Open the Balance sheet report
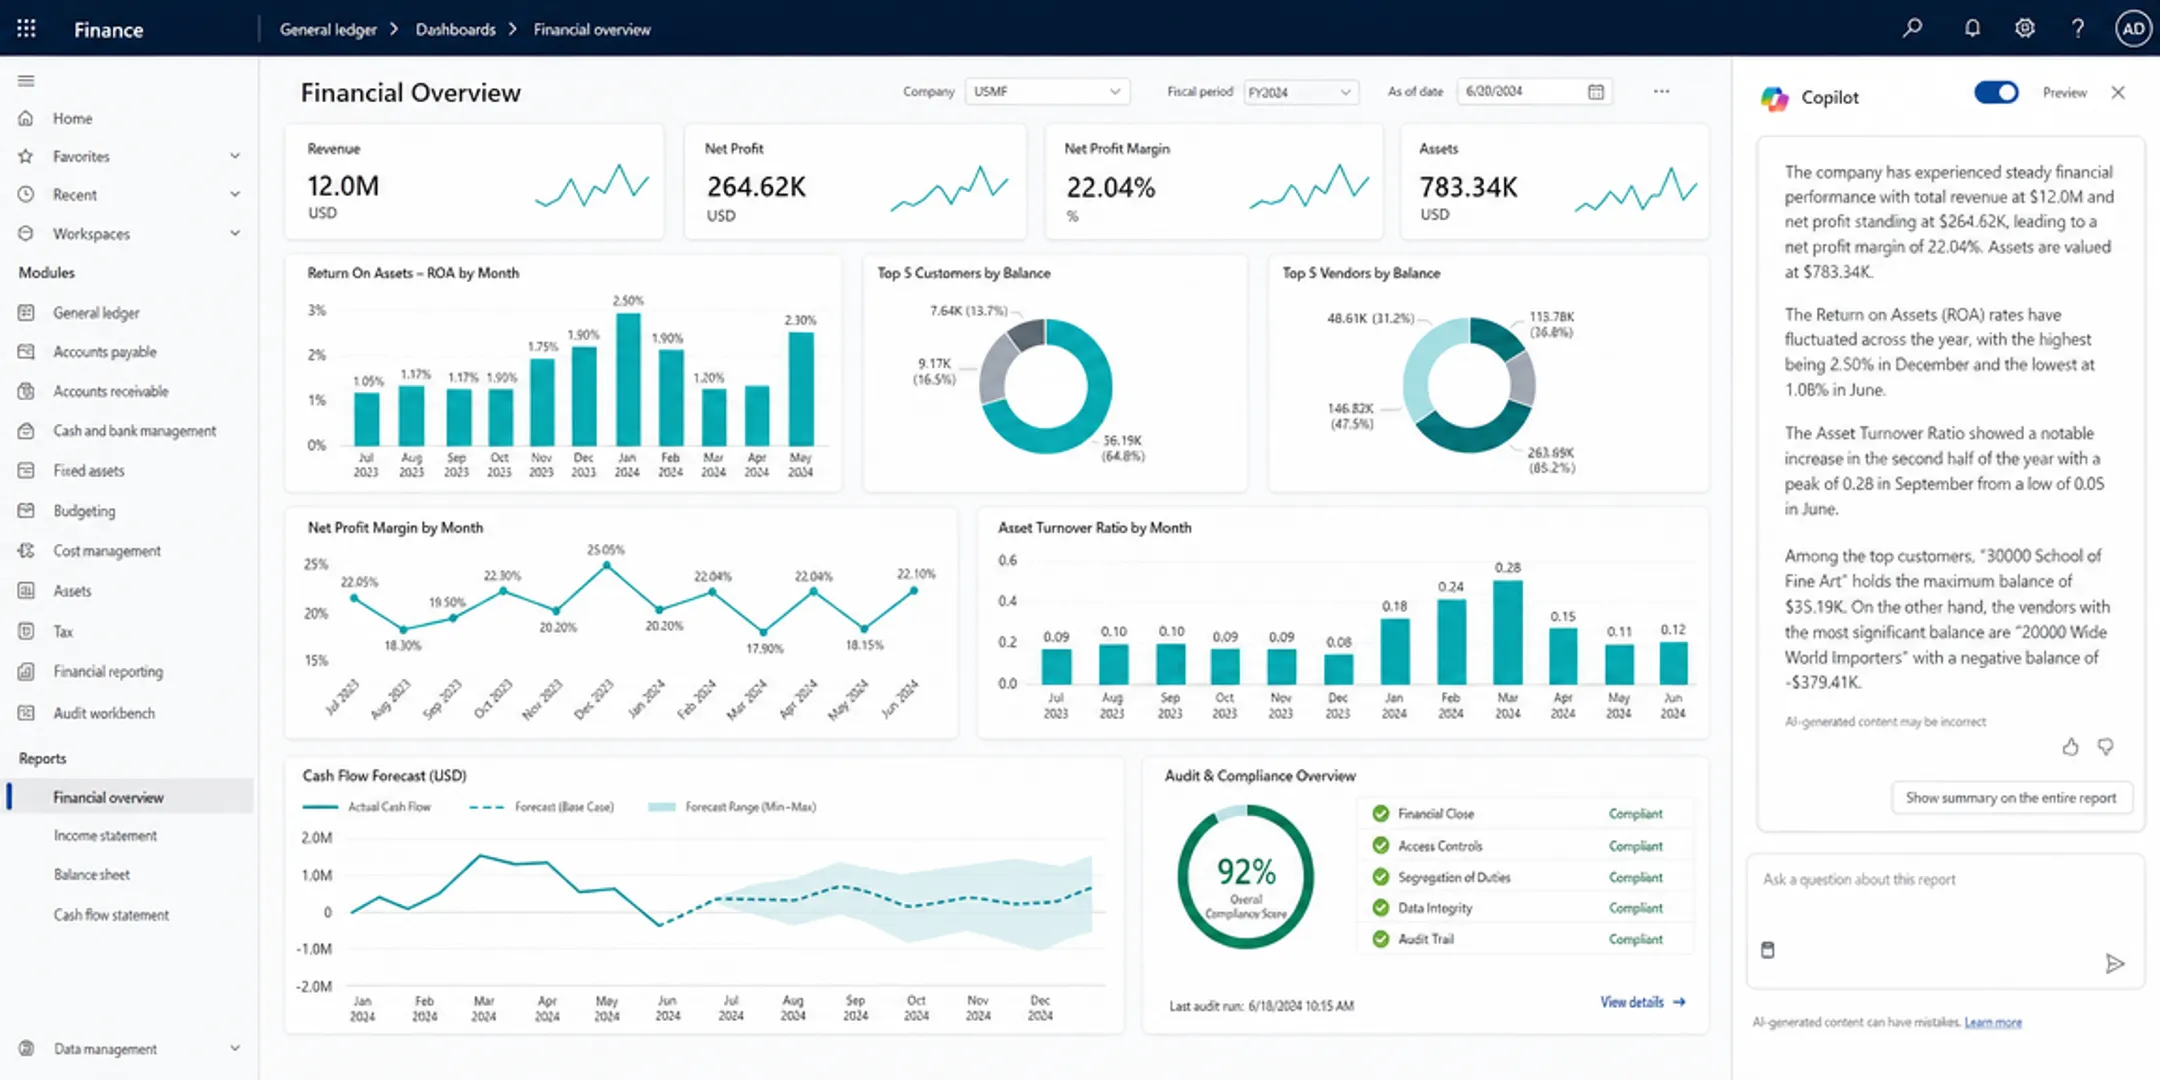 pos(92,874)
